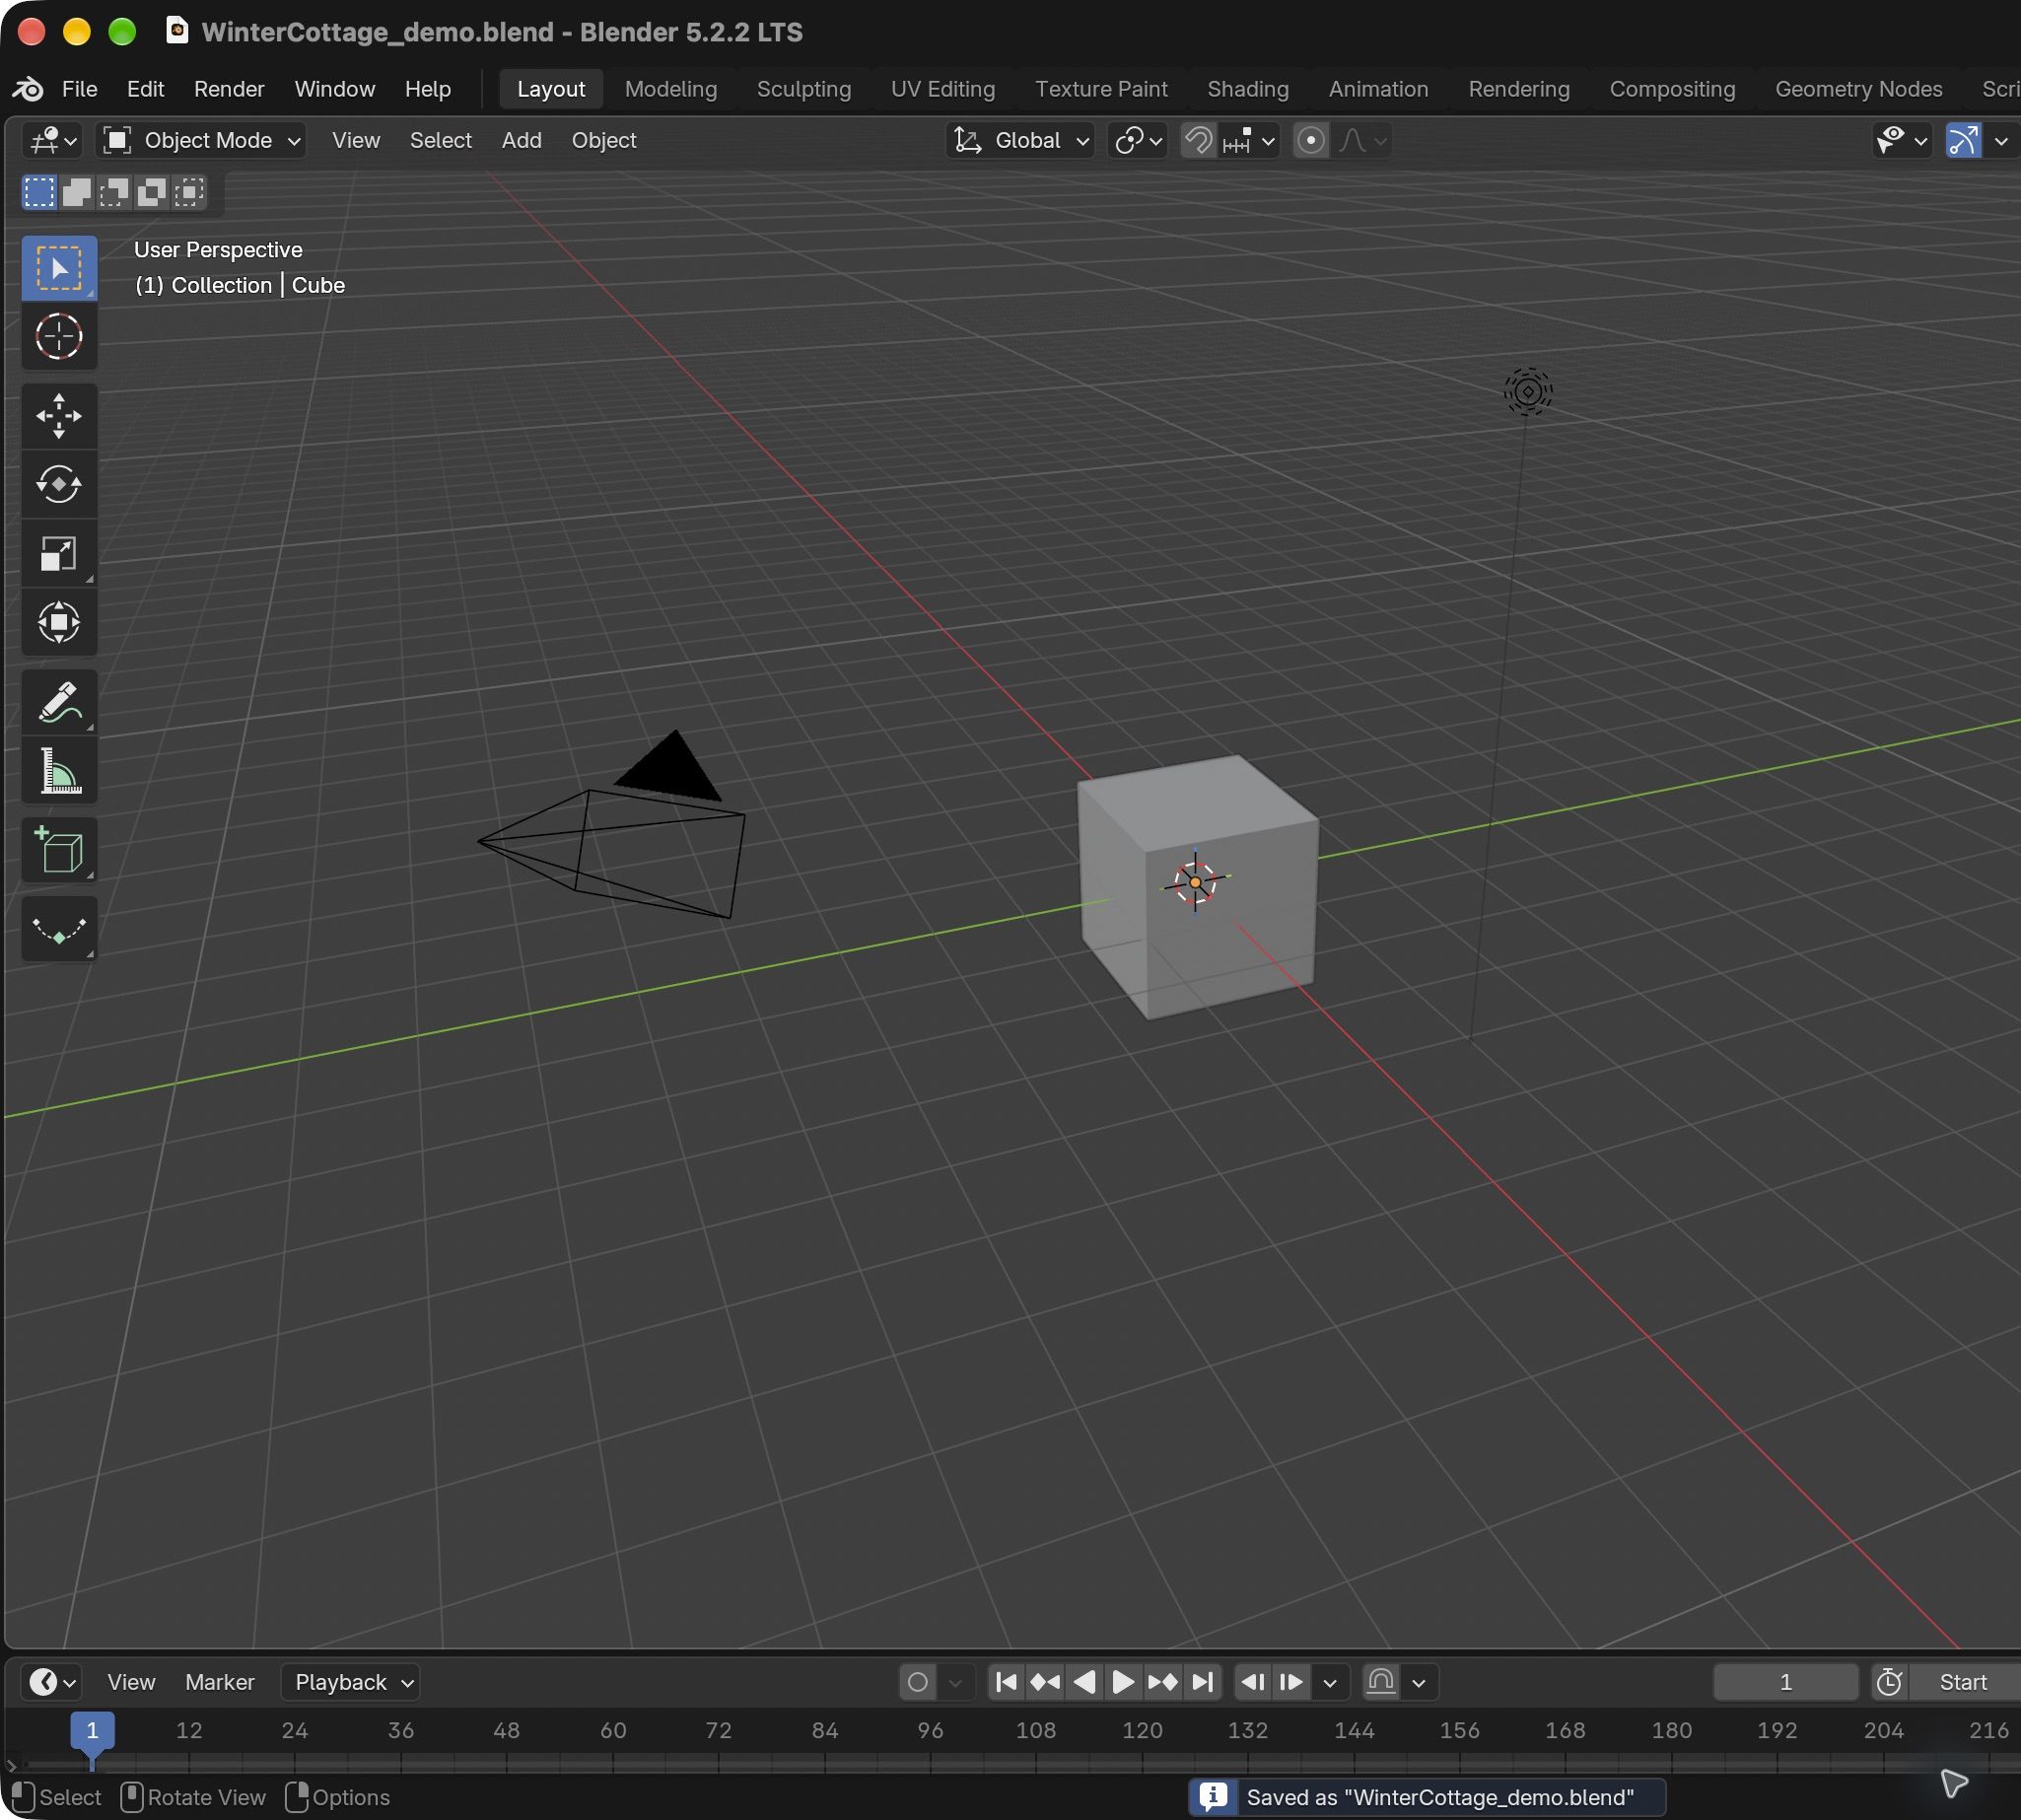Jump to next keyframe

coord(1162,1682)
